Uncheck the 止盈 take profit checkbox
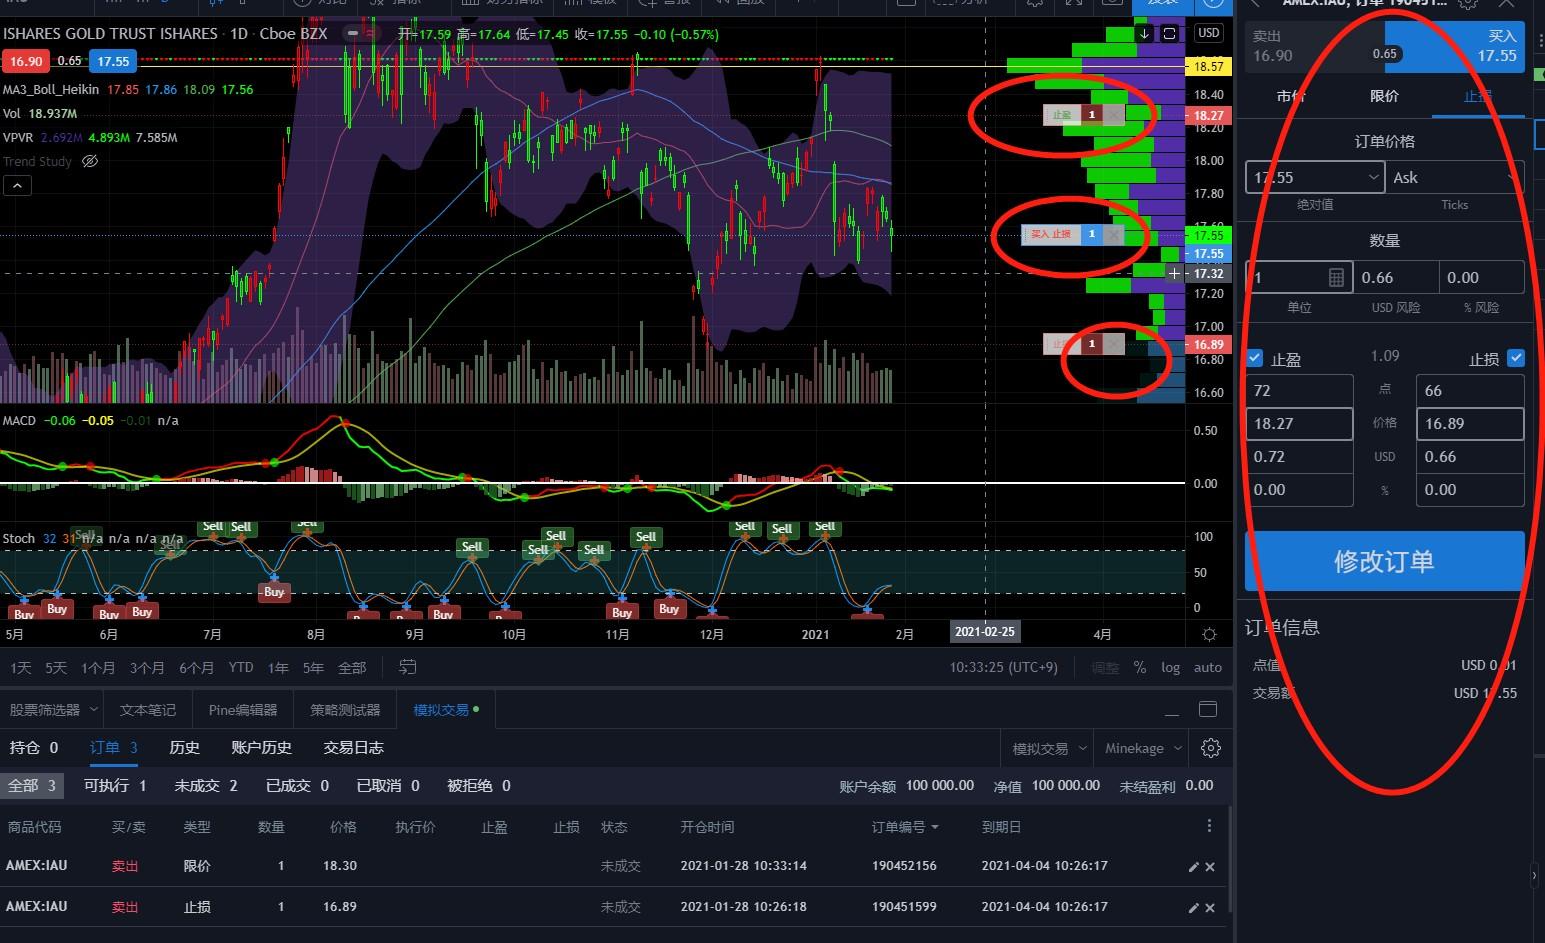The image size is (1545, 943). click(x=1255, y=358)
